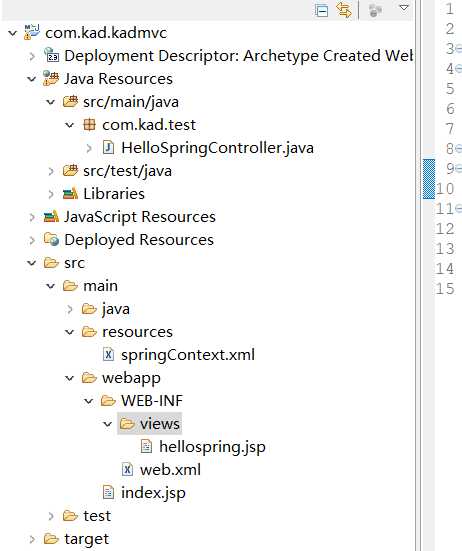Image resolution: width=462 pixels, height=551 pixels.
Task: Click the Libraries icon under Java Resources
Action: point(70,194)
